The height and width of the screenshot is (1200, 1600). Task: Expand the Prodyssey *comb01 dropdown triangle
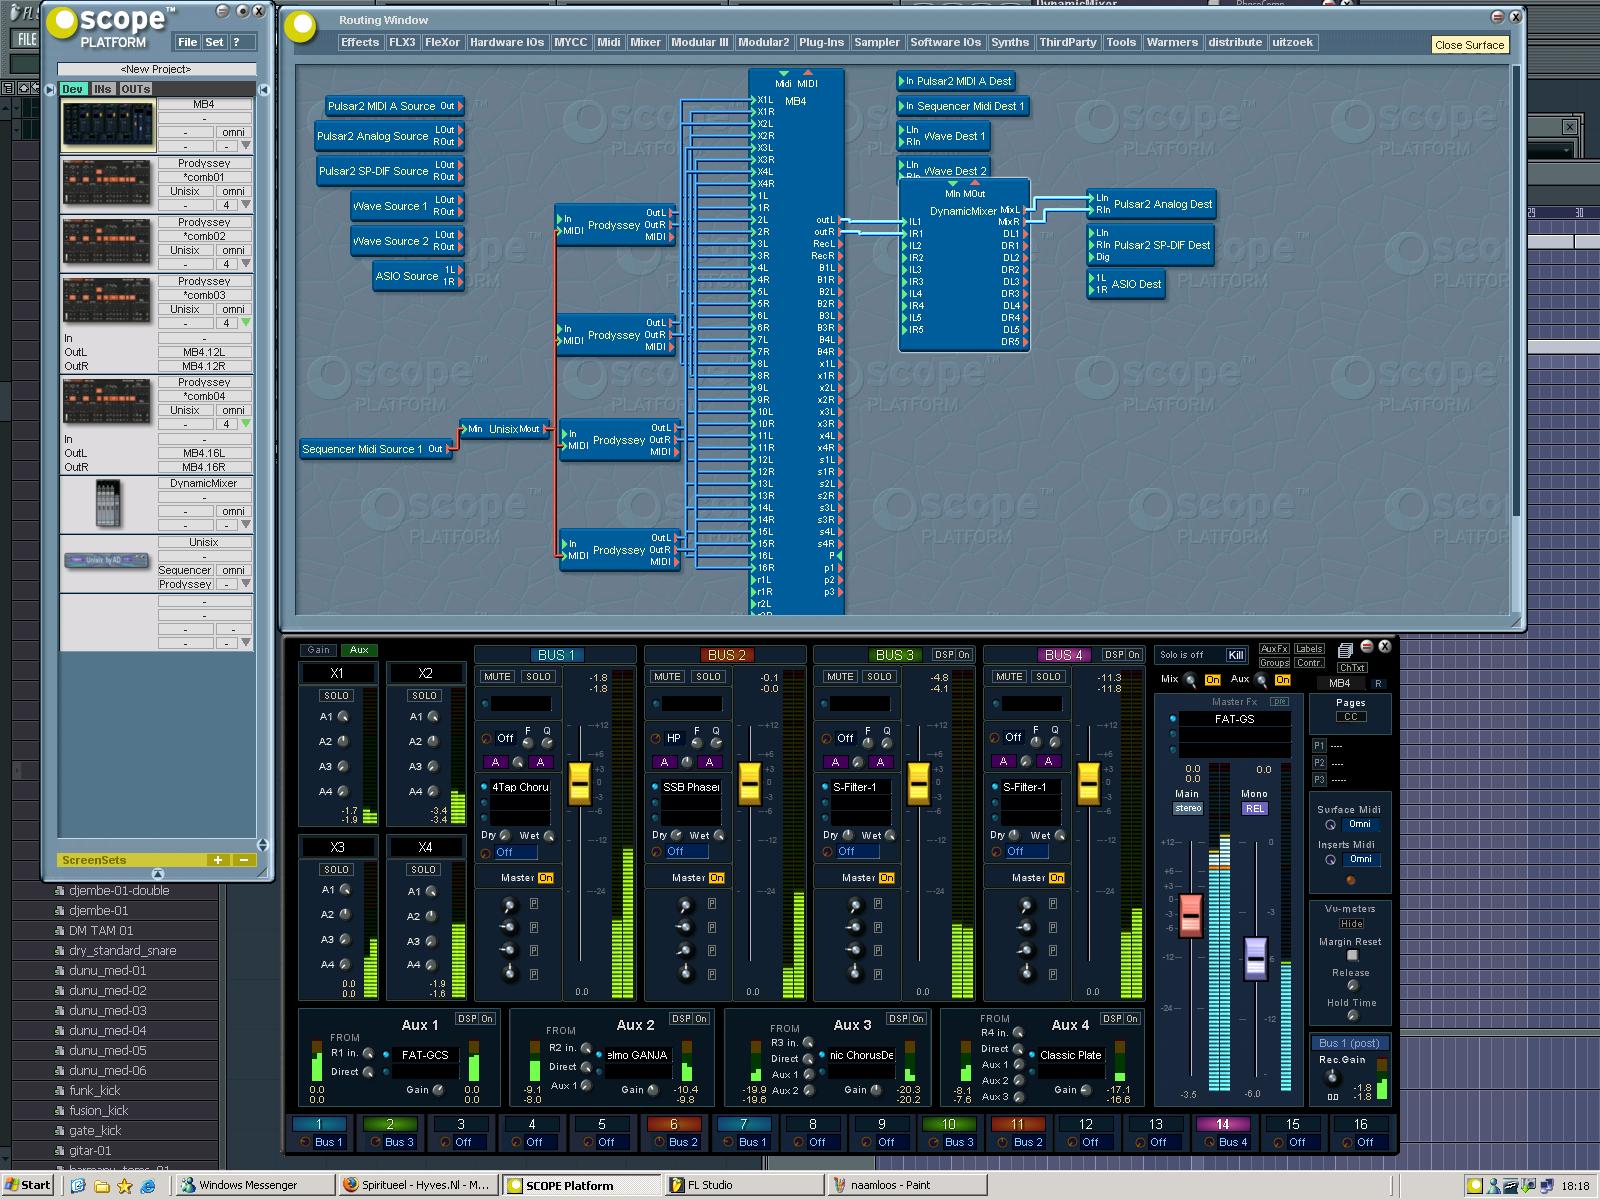pos(245,205)
